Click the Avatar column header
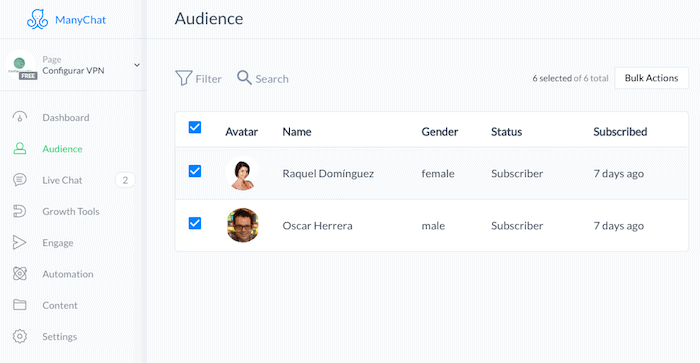700x363 pixels. pyautogui.click(x=242, y=132)
